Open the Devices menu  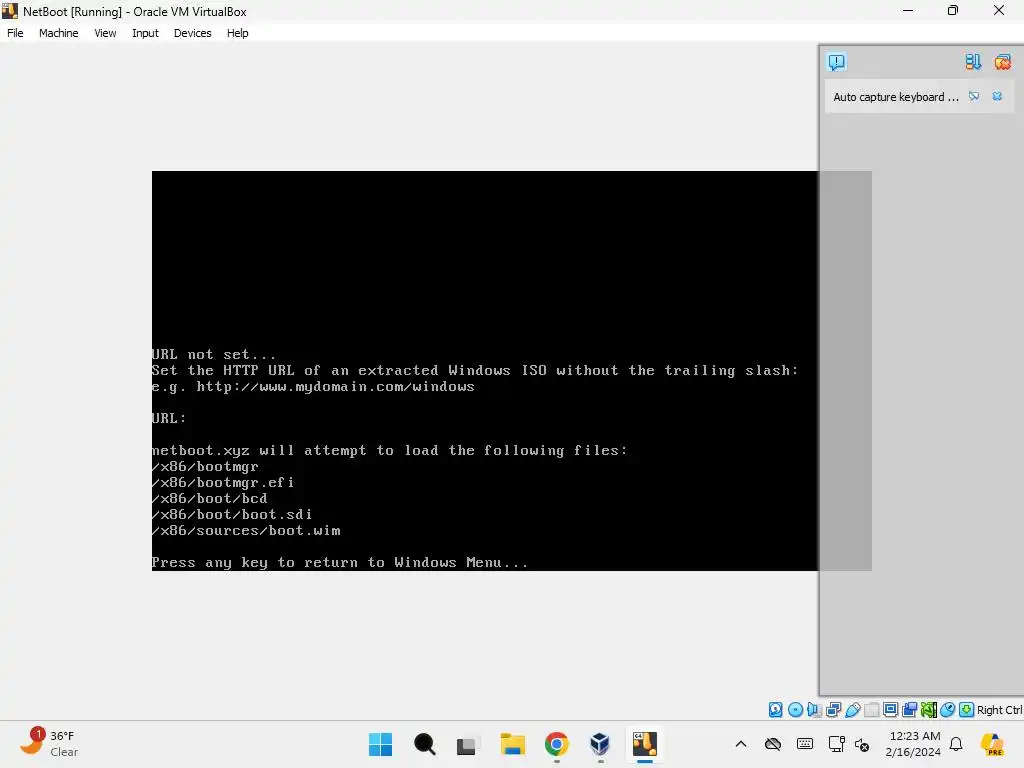coord(193,33)
